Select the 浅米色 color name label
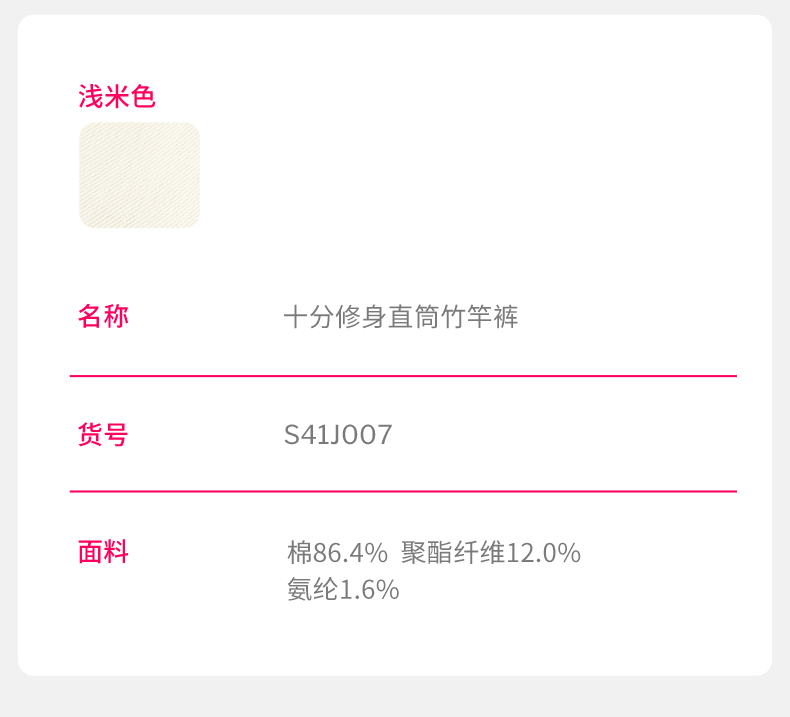This screenshot has height=717, width=790. pos(117,97)
